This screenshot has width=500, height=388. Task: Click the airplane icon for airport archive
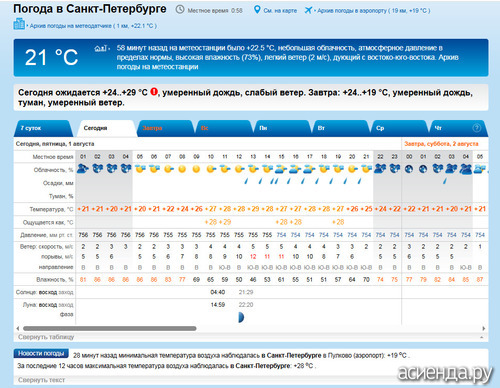click(x=308, y=10)
